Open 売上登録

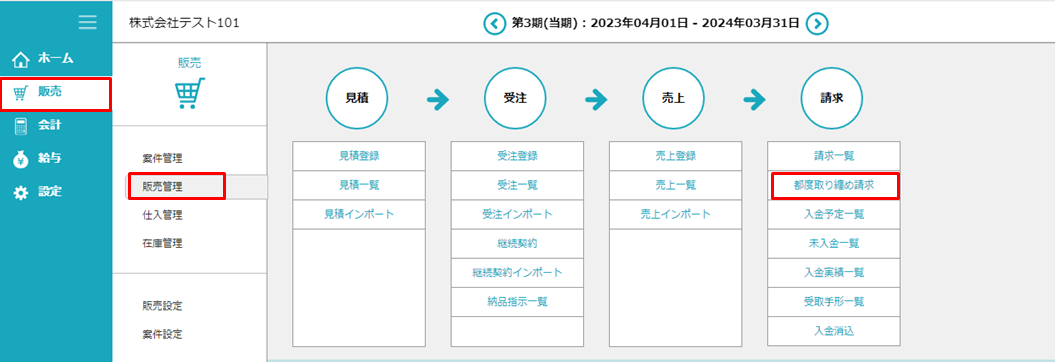point(676,156)
